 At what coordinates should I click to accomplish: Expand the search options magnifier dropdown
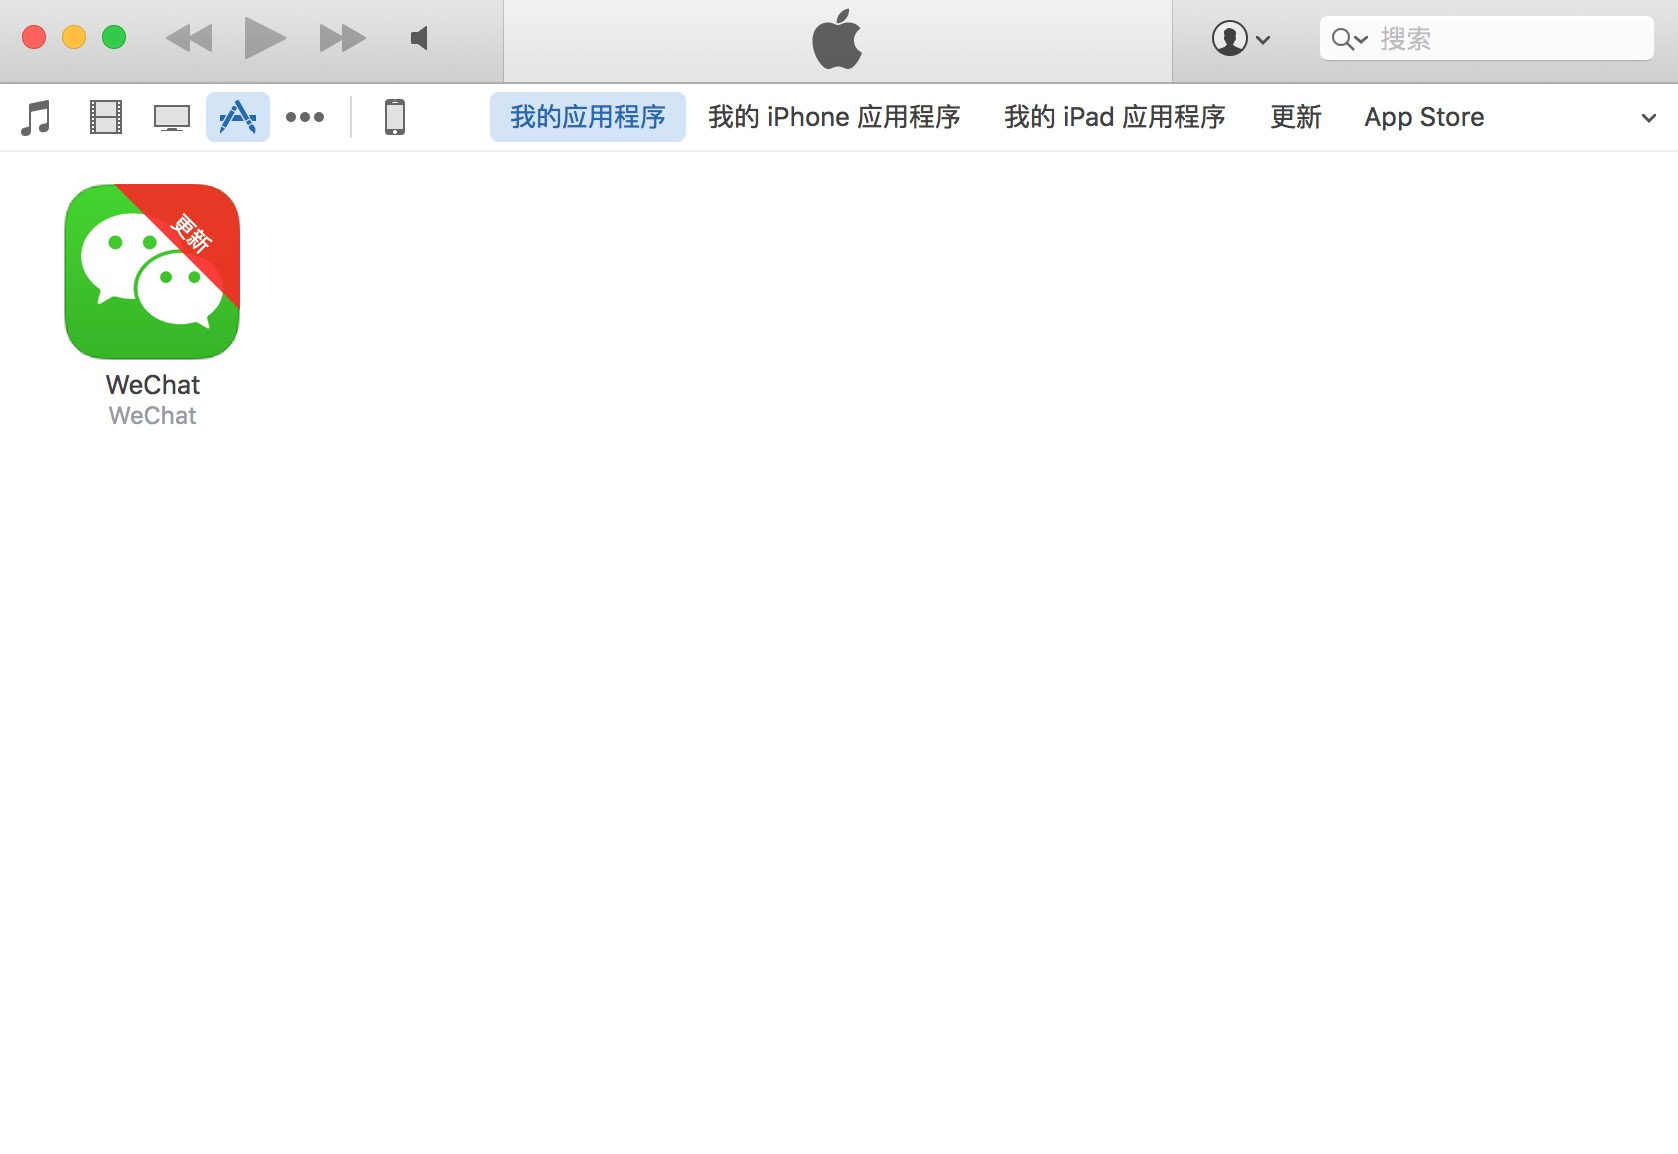(x=1349, y=39)
